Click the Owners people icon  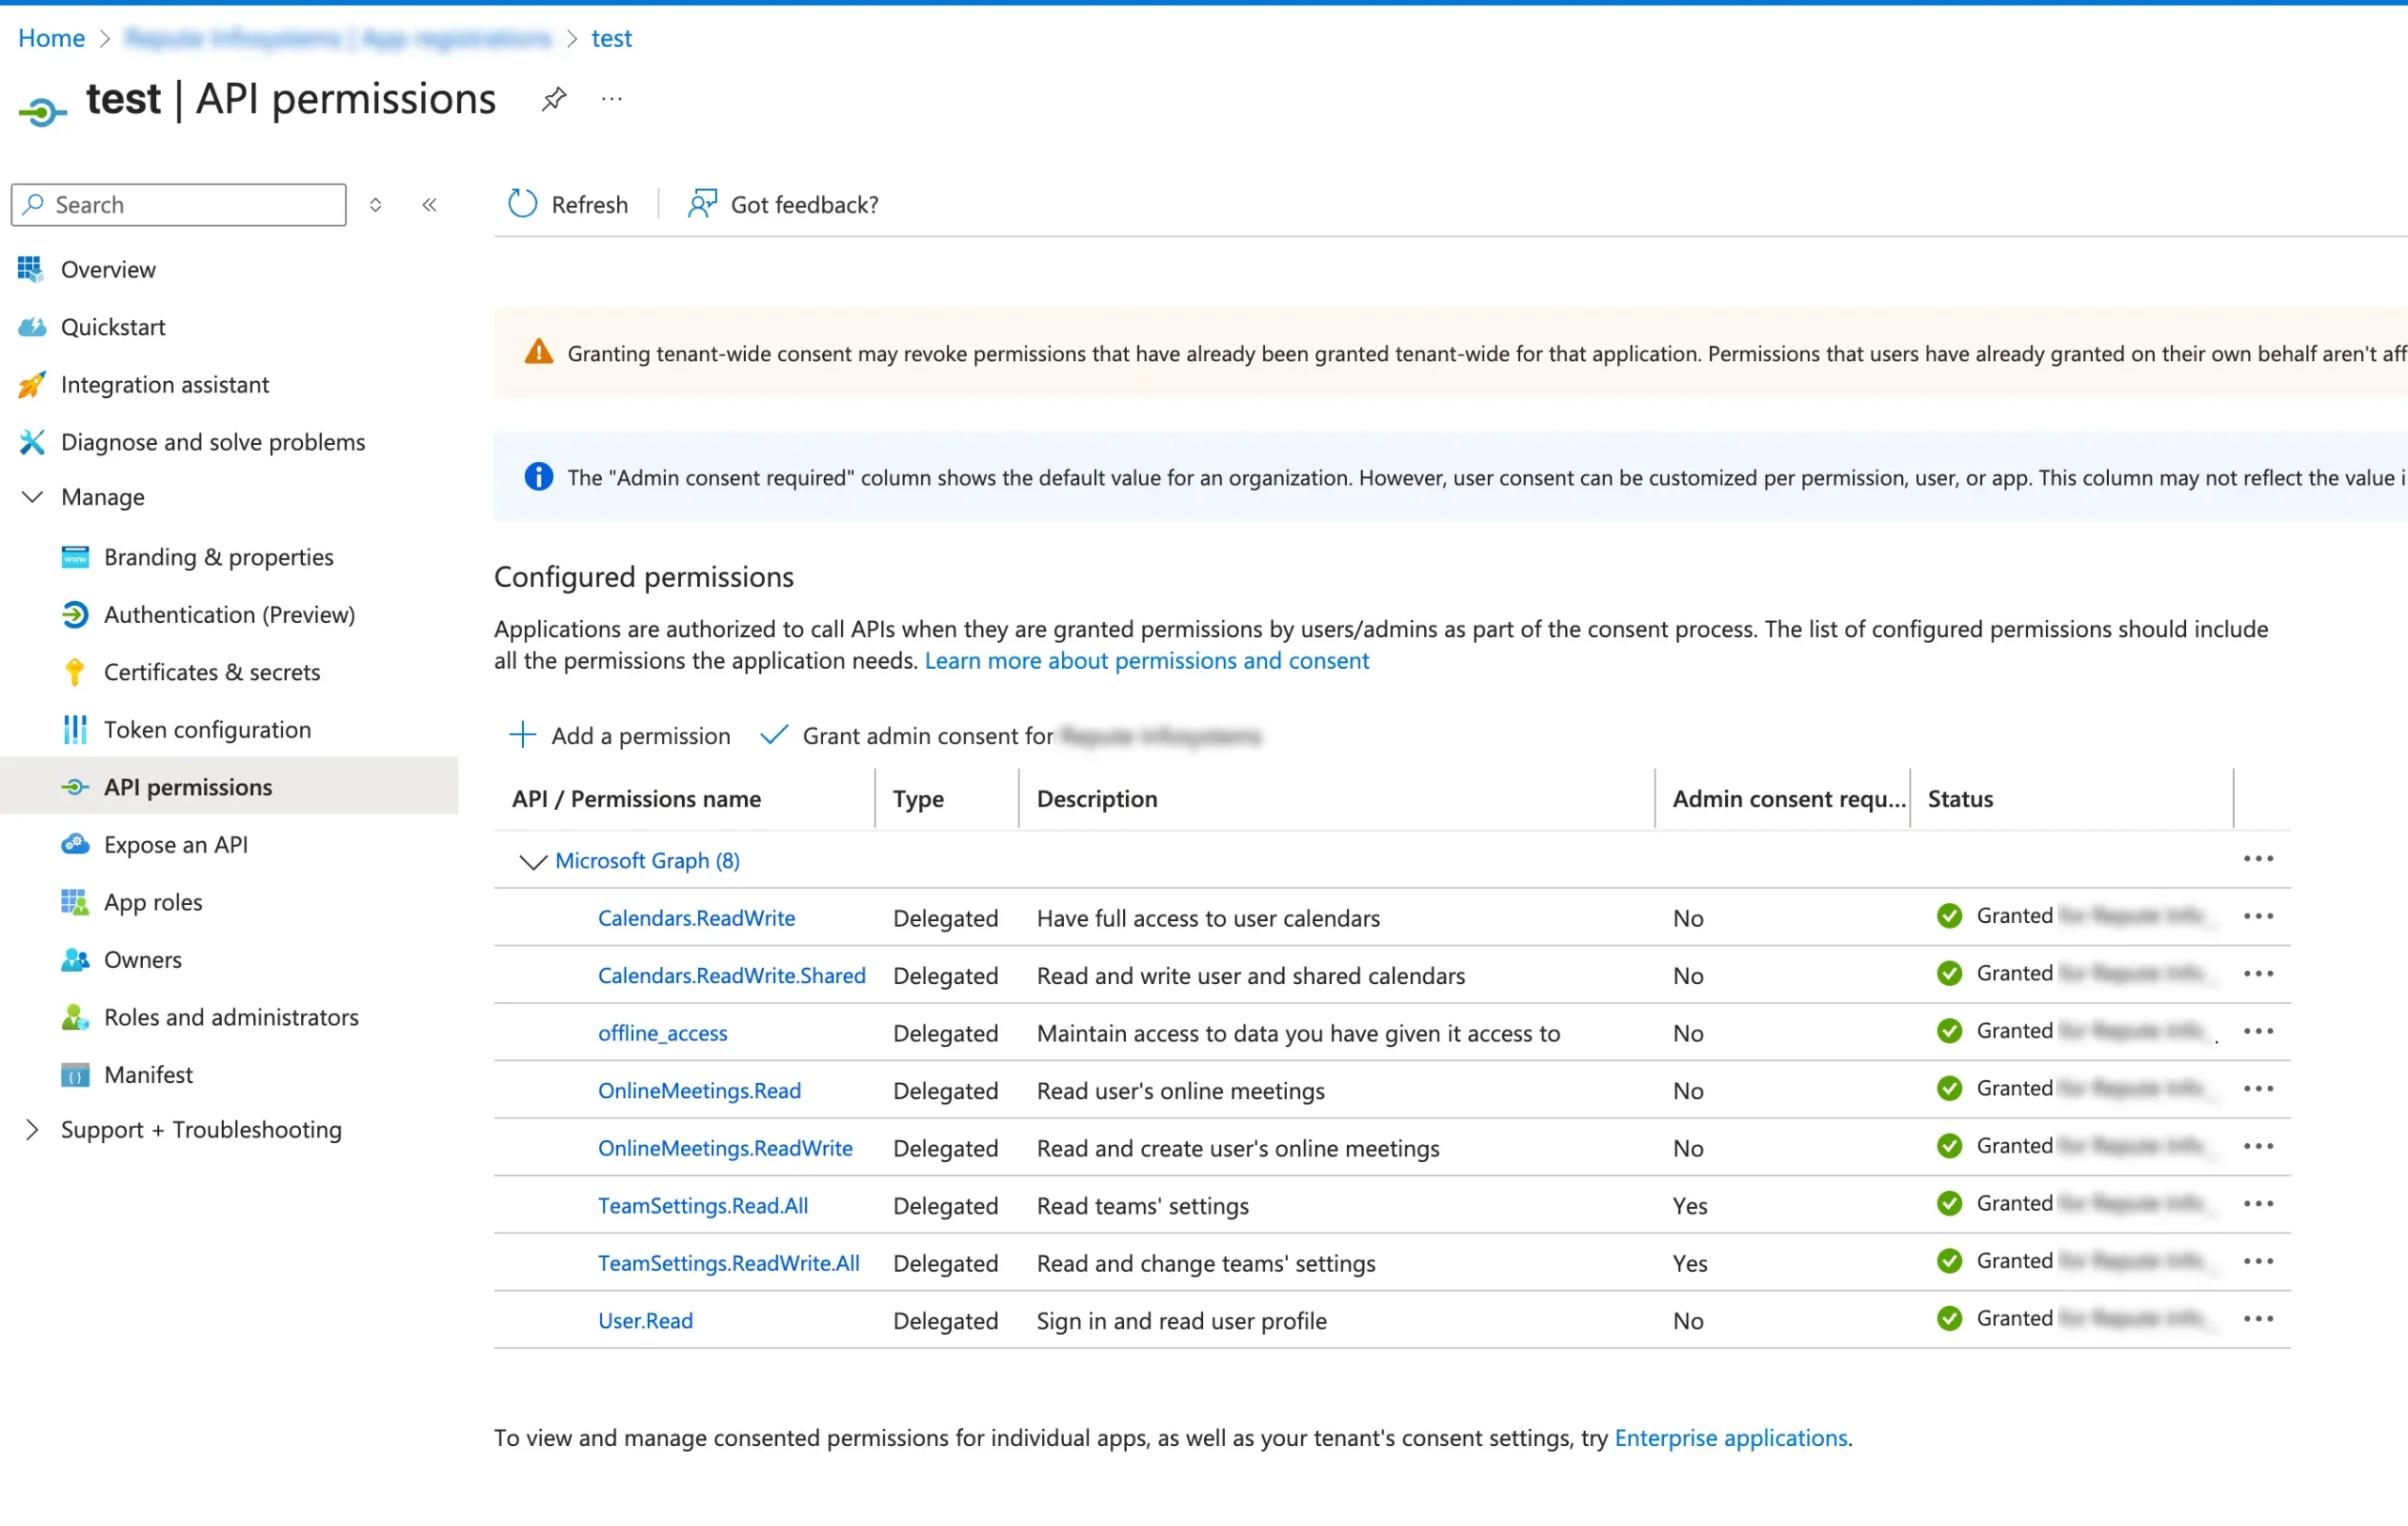tap(75, 960)
